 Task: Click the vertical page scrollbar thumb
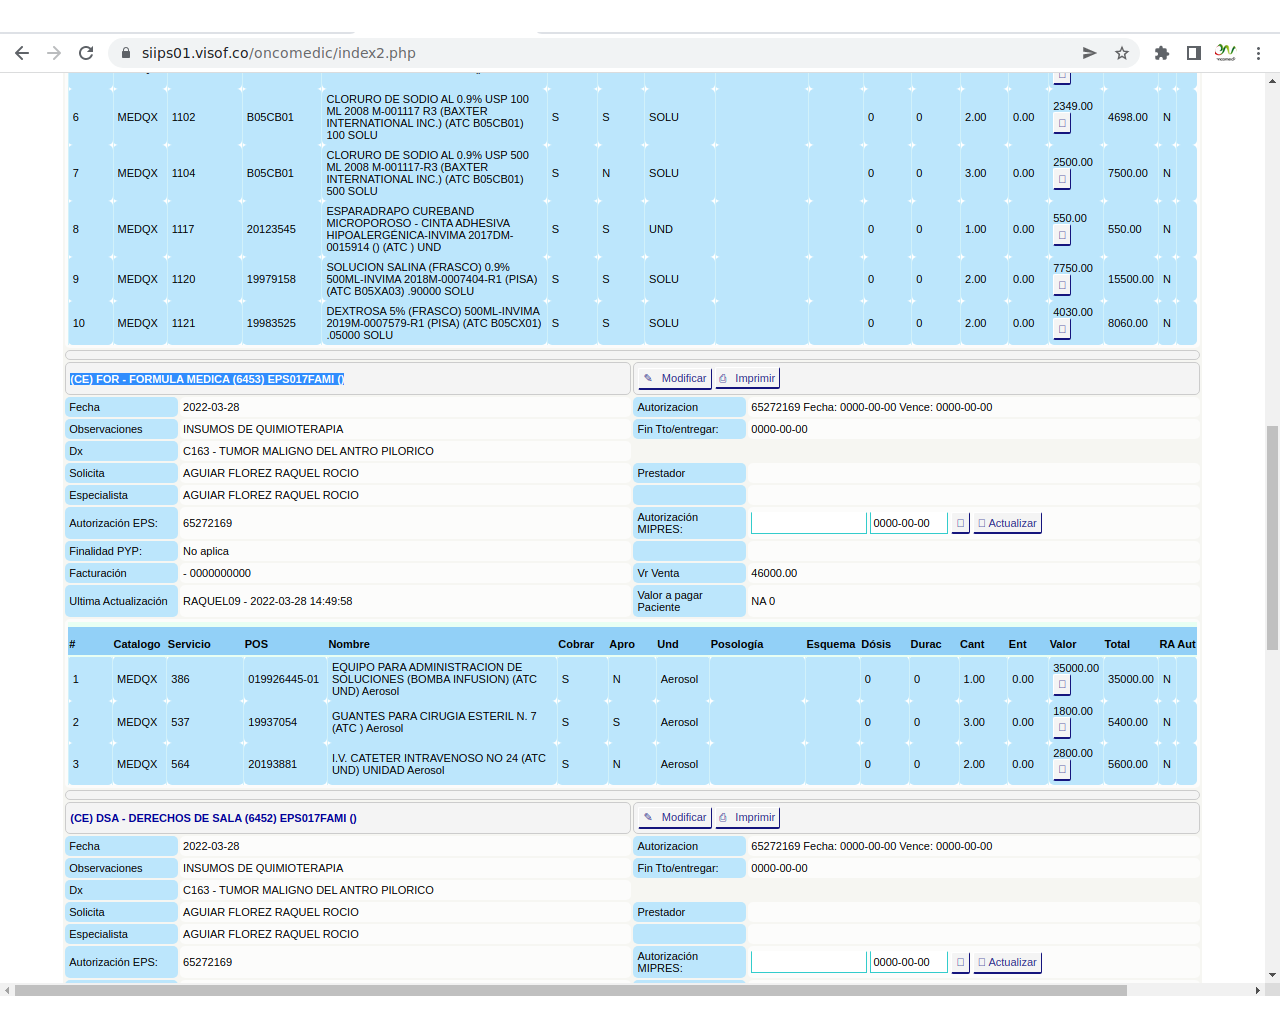[x=1272, y=538]
